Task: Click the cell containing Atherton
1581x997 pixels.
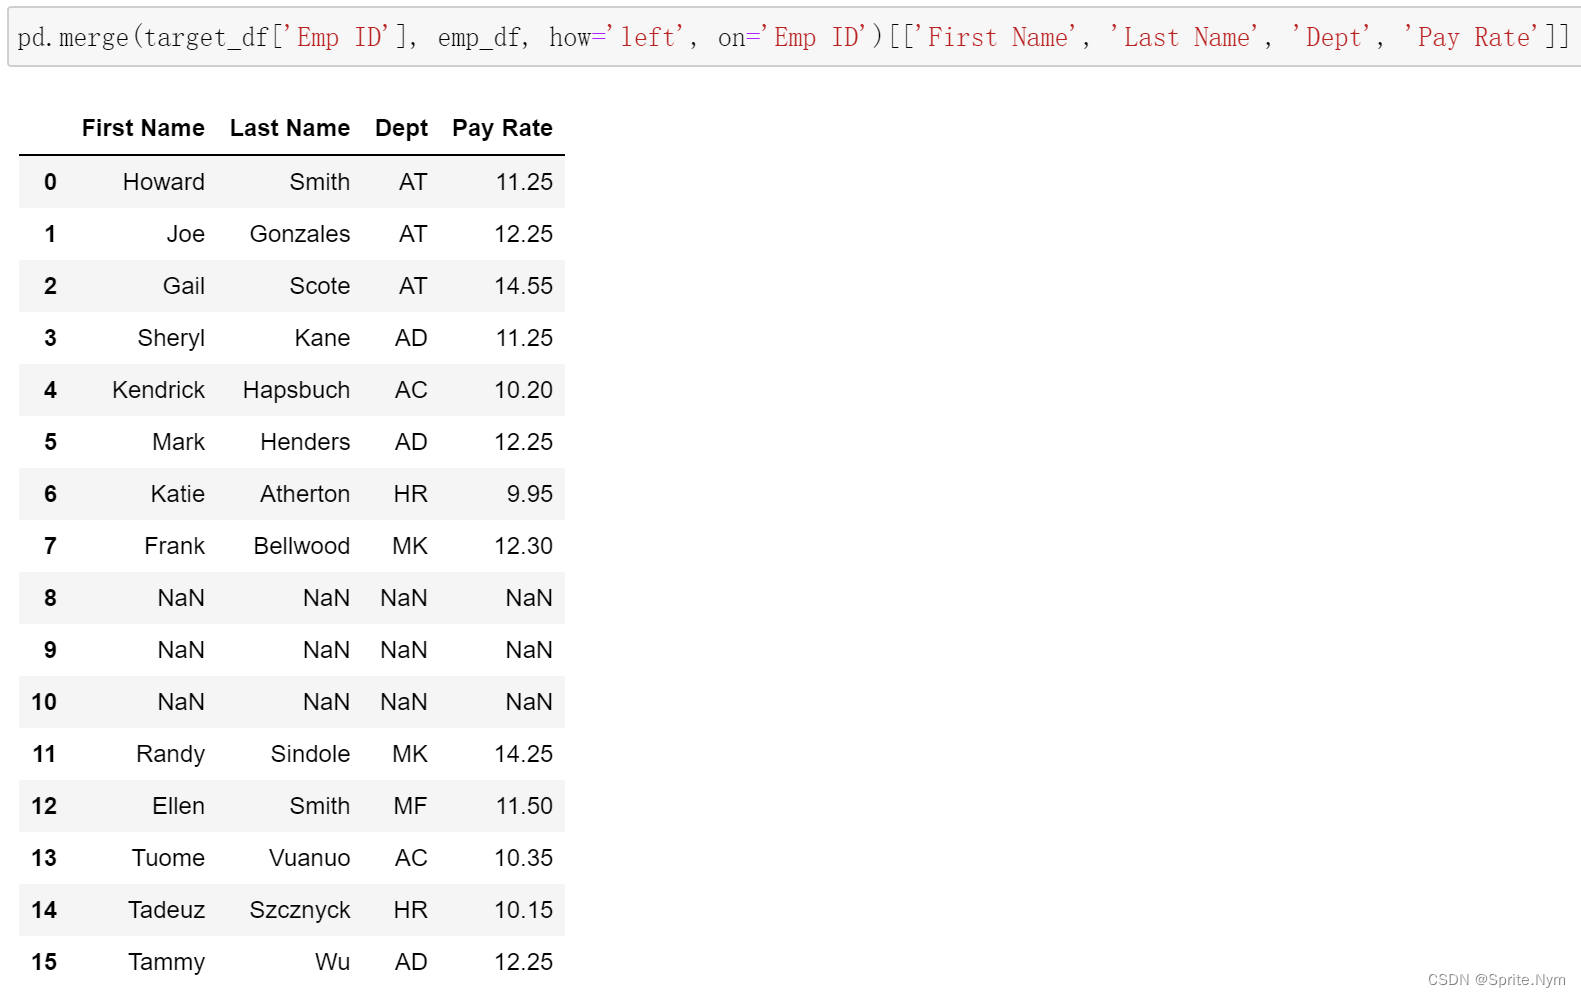Action: (x=305, y=494)
